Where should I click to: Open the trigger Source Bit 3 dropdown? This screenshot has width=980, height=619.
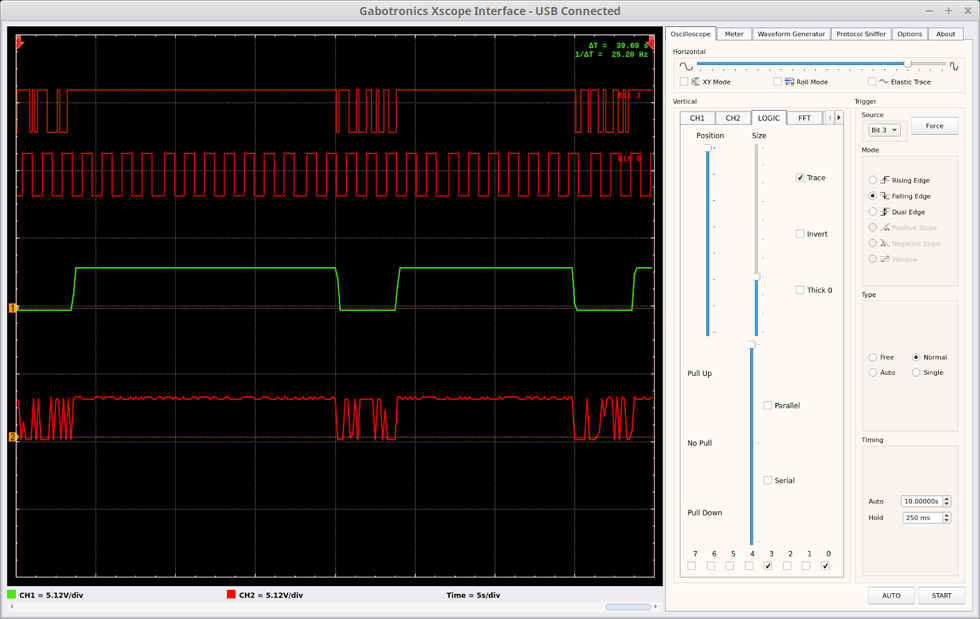(884, 130)
